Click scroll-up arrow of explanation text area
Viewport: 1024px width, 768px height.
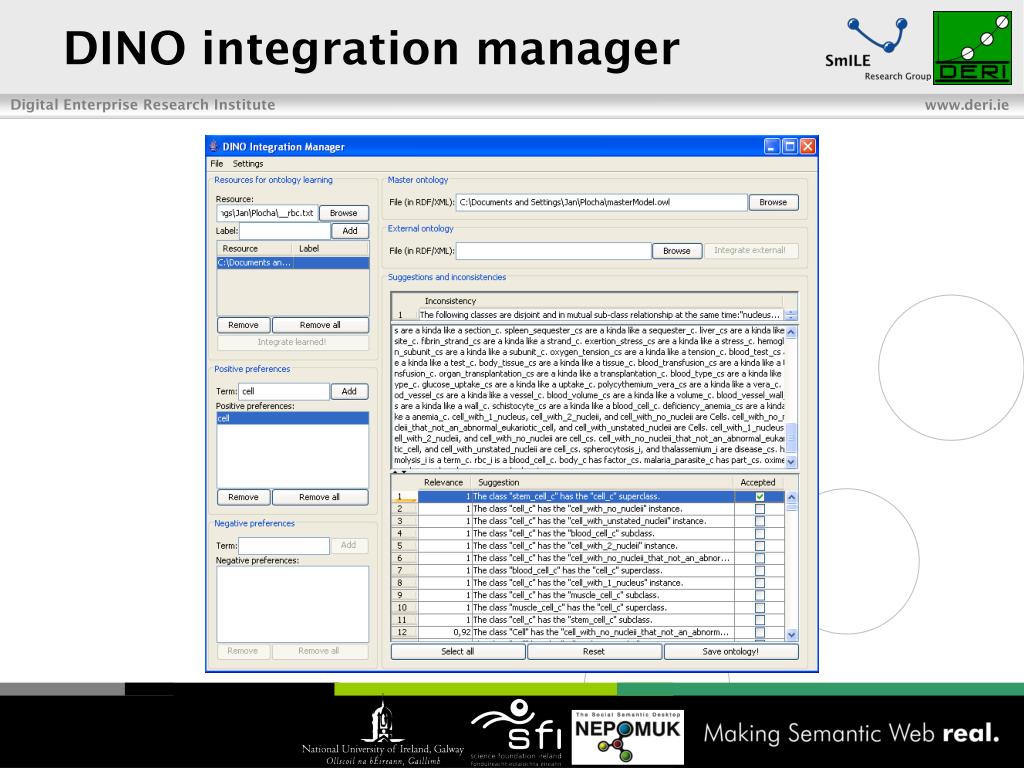pyautogui.click(x=792, y=332)
